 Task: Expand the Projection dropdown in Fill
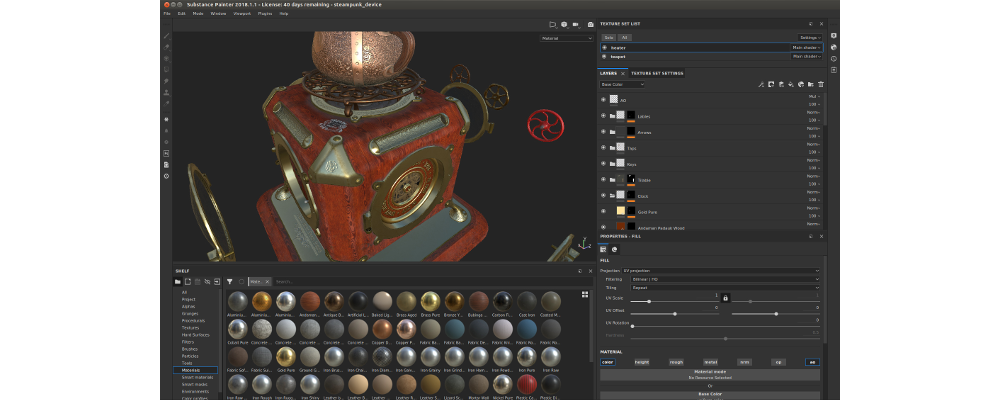[x=720, y=270]
